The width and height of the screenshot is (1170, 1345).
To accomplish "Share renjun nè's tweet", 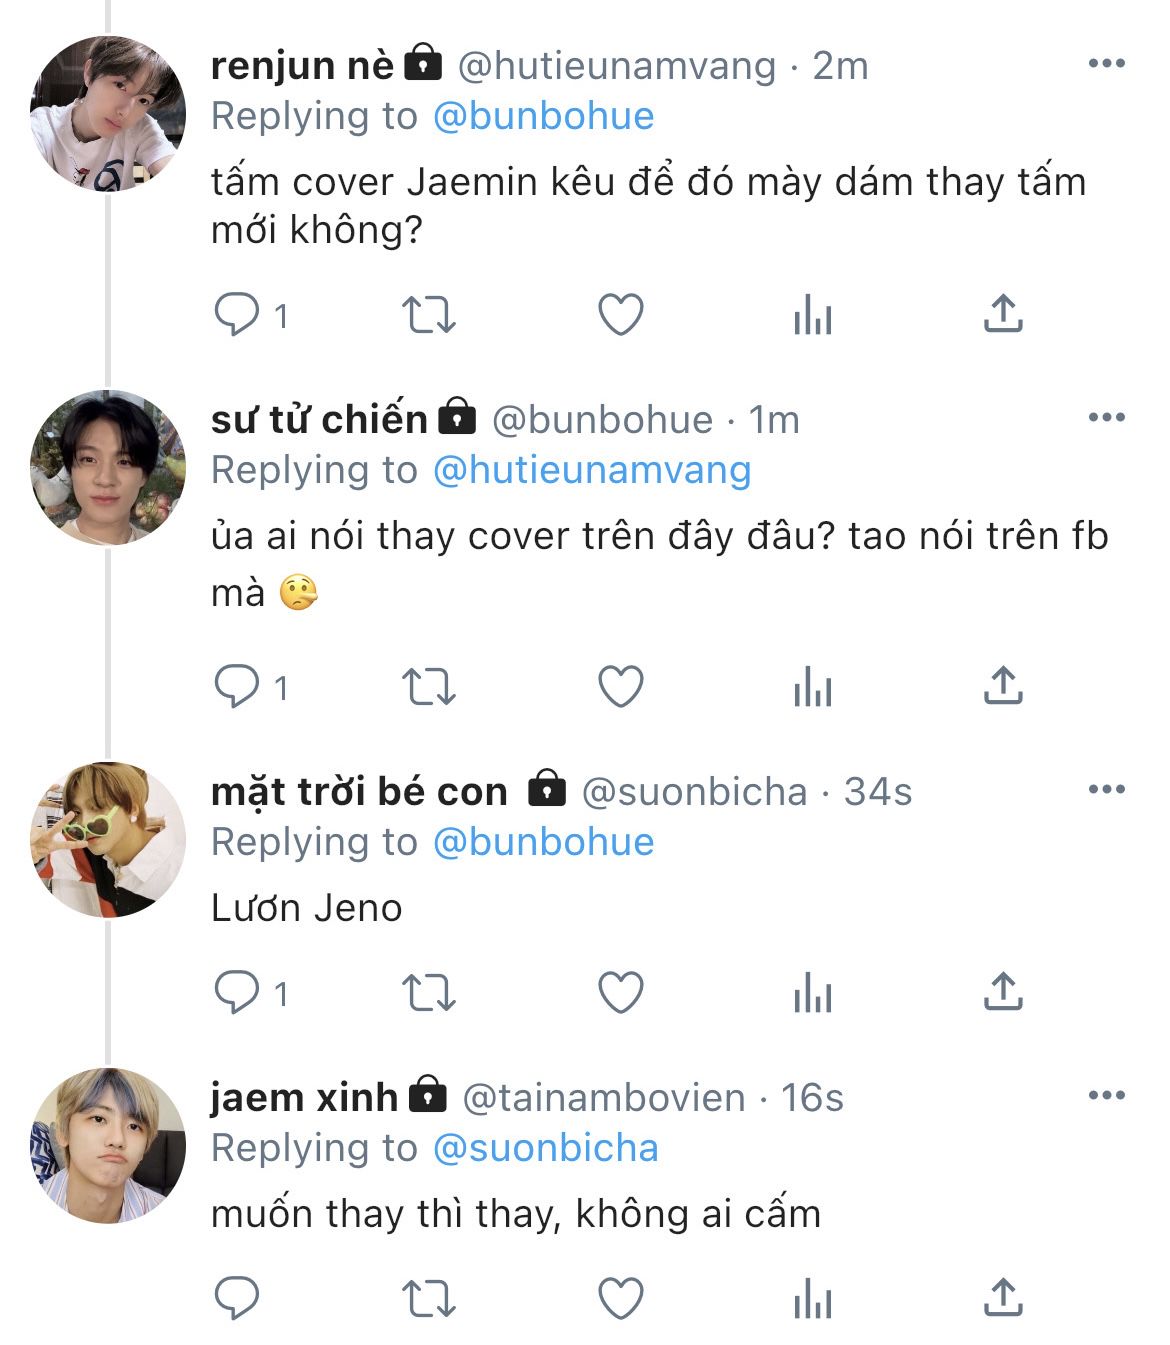I will click(x=1003, y=315).
